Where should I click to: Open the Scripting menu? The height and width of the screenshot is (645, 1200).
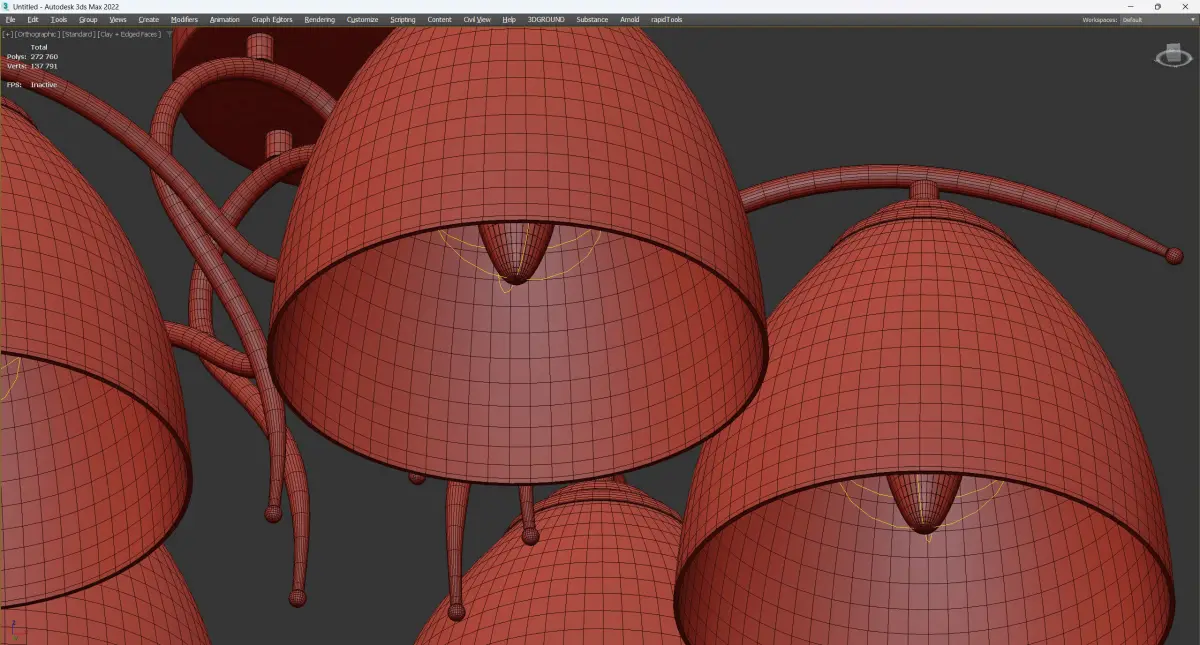pyautogui.click(x=403, y=19)
